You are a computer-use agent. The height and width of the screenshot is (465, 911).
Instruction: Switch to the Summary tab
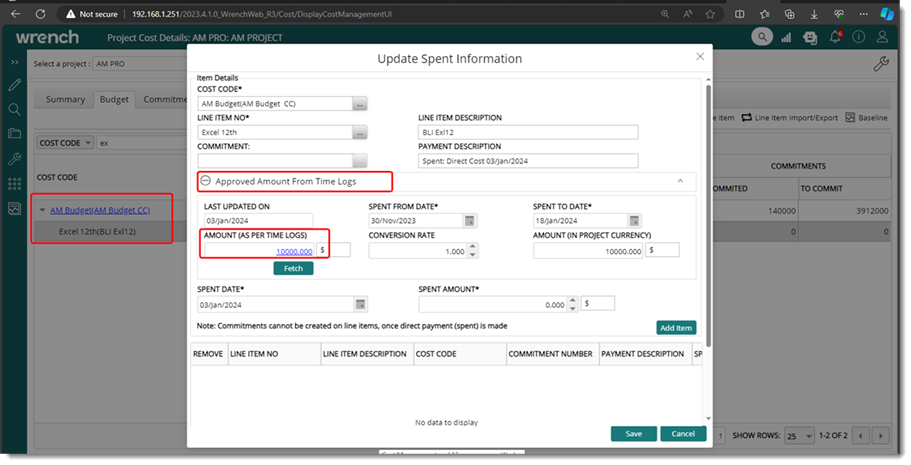tap(65, 100)
